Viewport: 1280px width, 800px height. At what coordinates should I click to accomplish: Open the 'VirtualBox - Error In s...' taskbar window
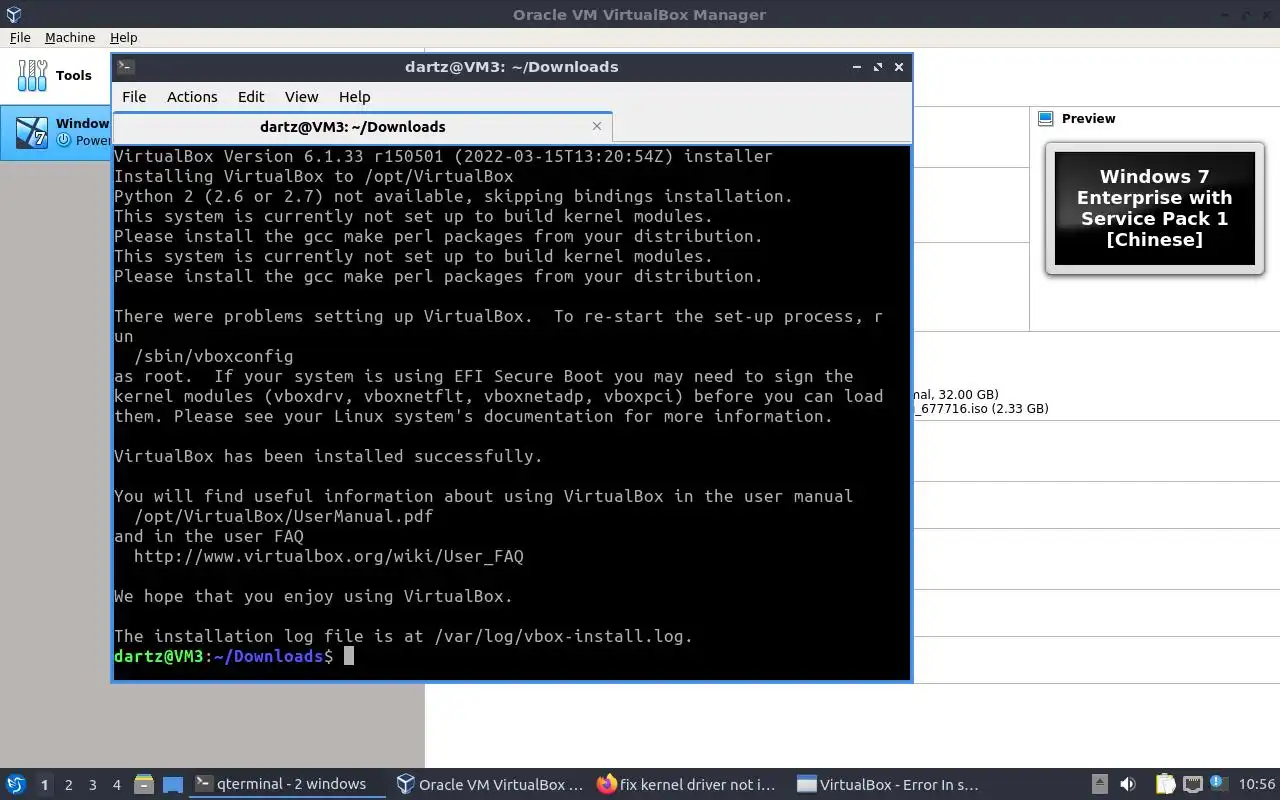[890, 784]
